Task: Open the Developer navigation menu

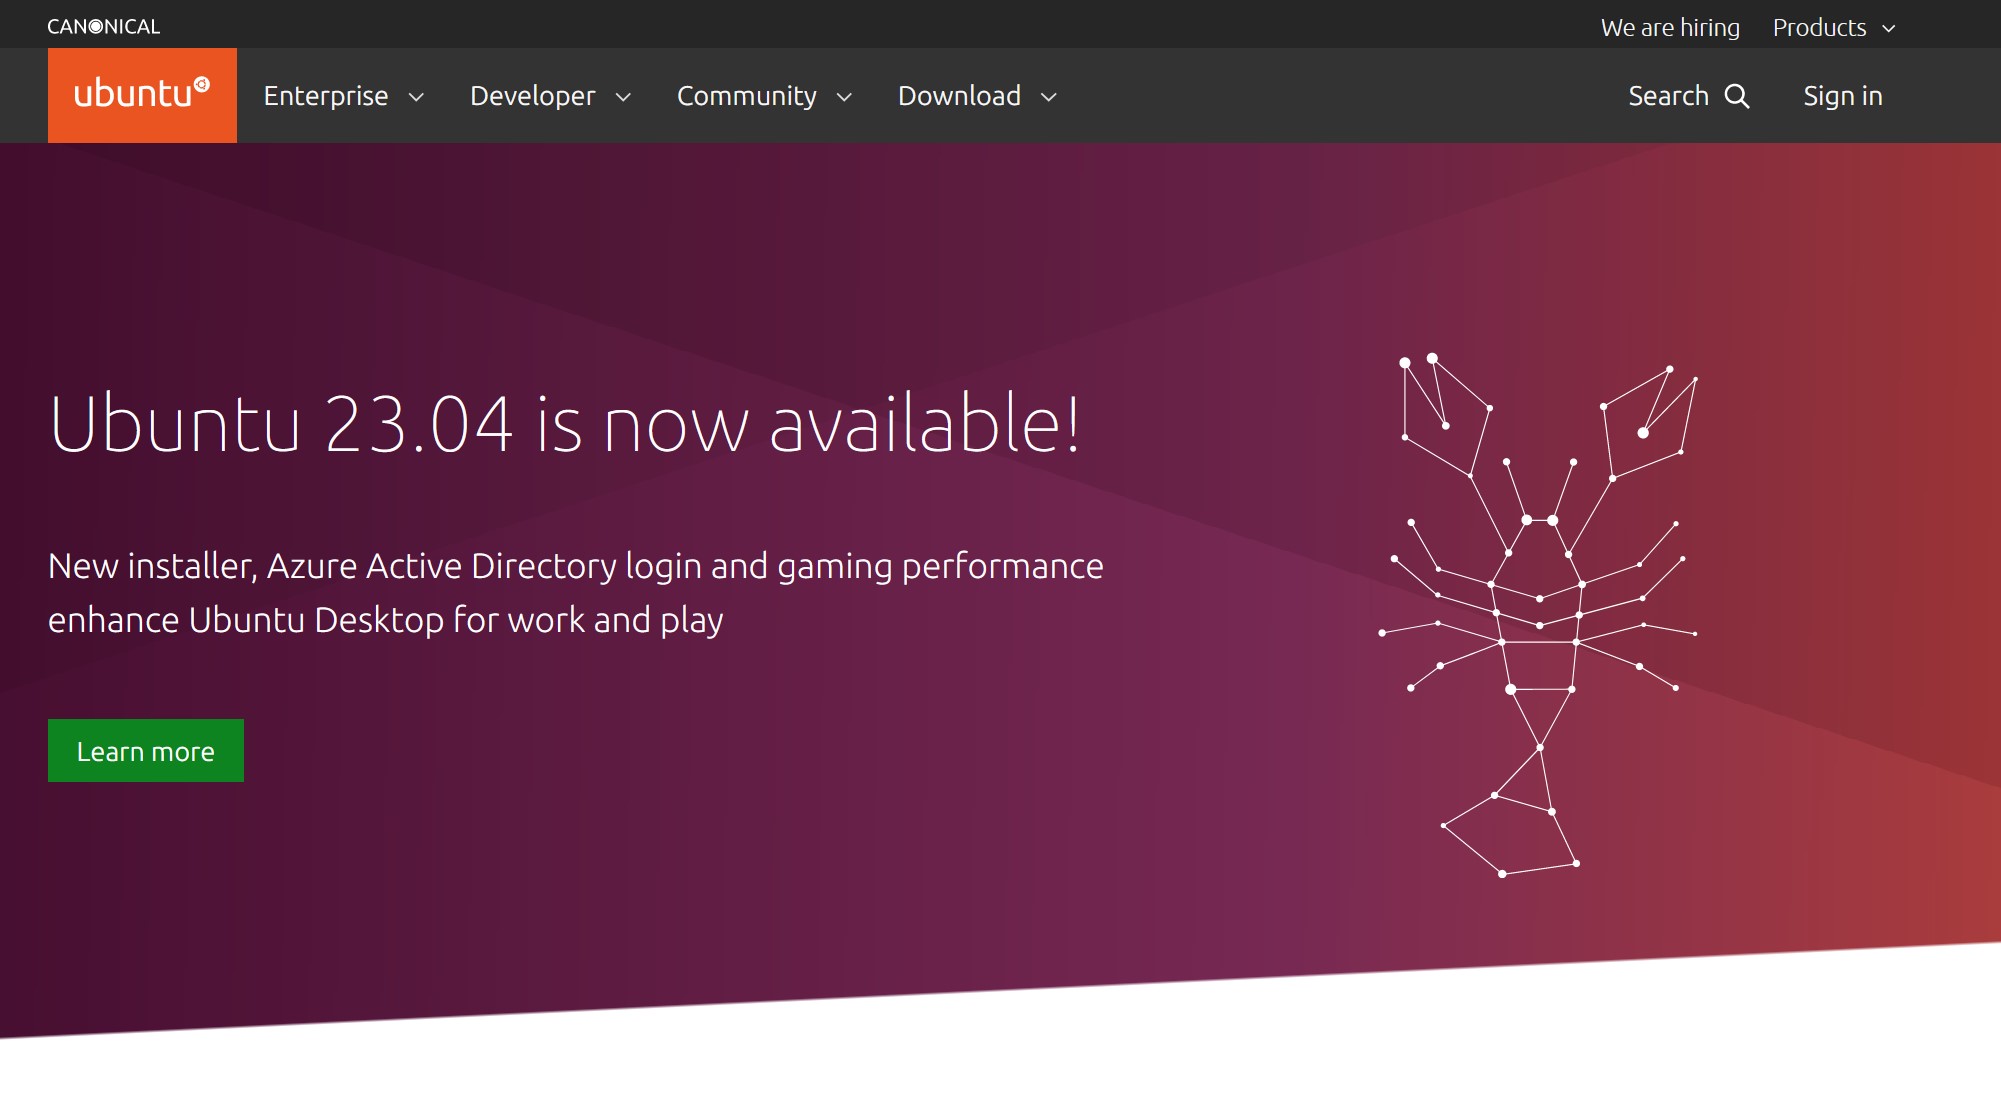Action: (x=532, y=96)
